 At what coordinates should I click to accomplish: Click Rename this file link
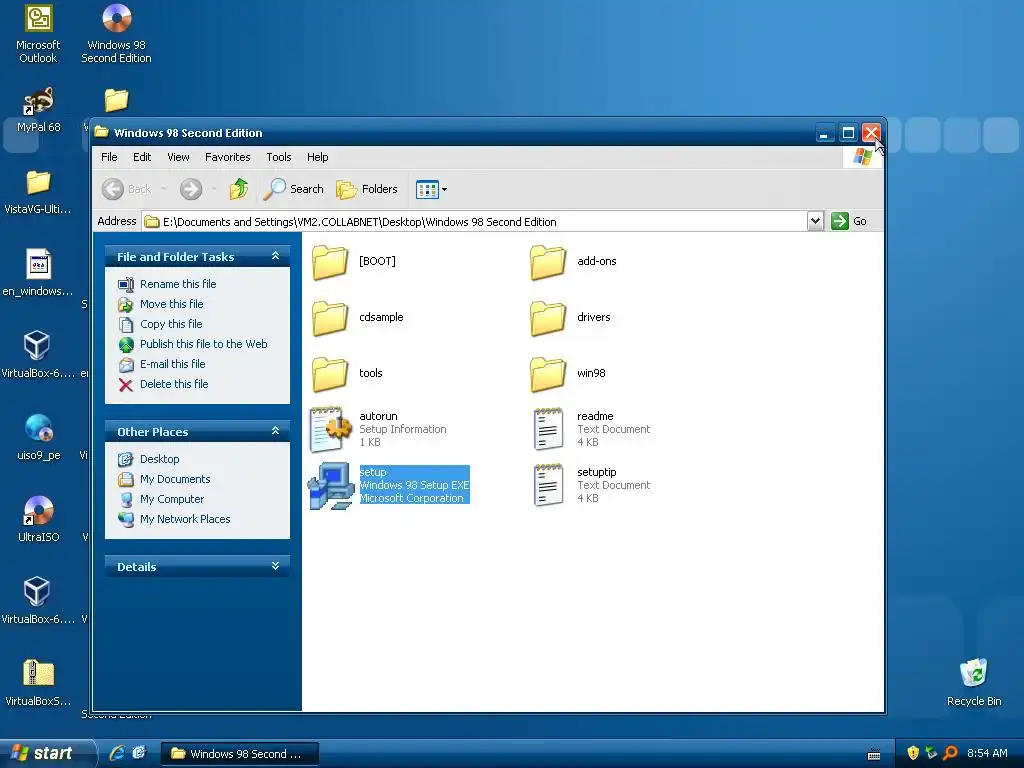(178, 284)
